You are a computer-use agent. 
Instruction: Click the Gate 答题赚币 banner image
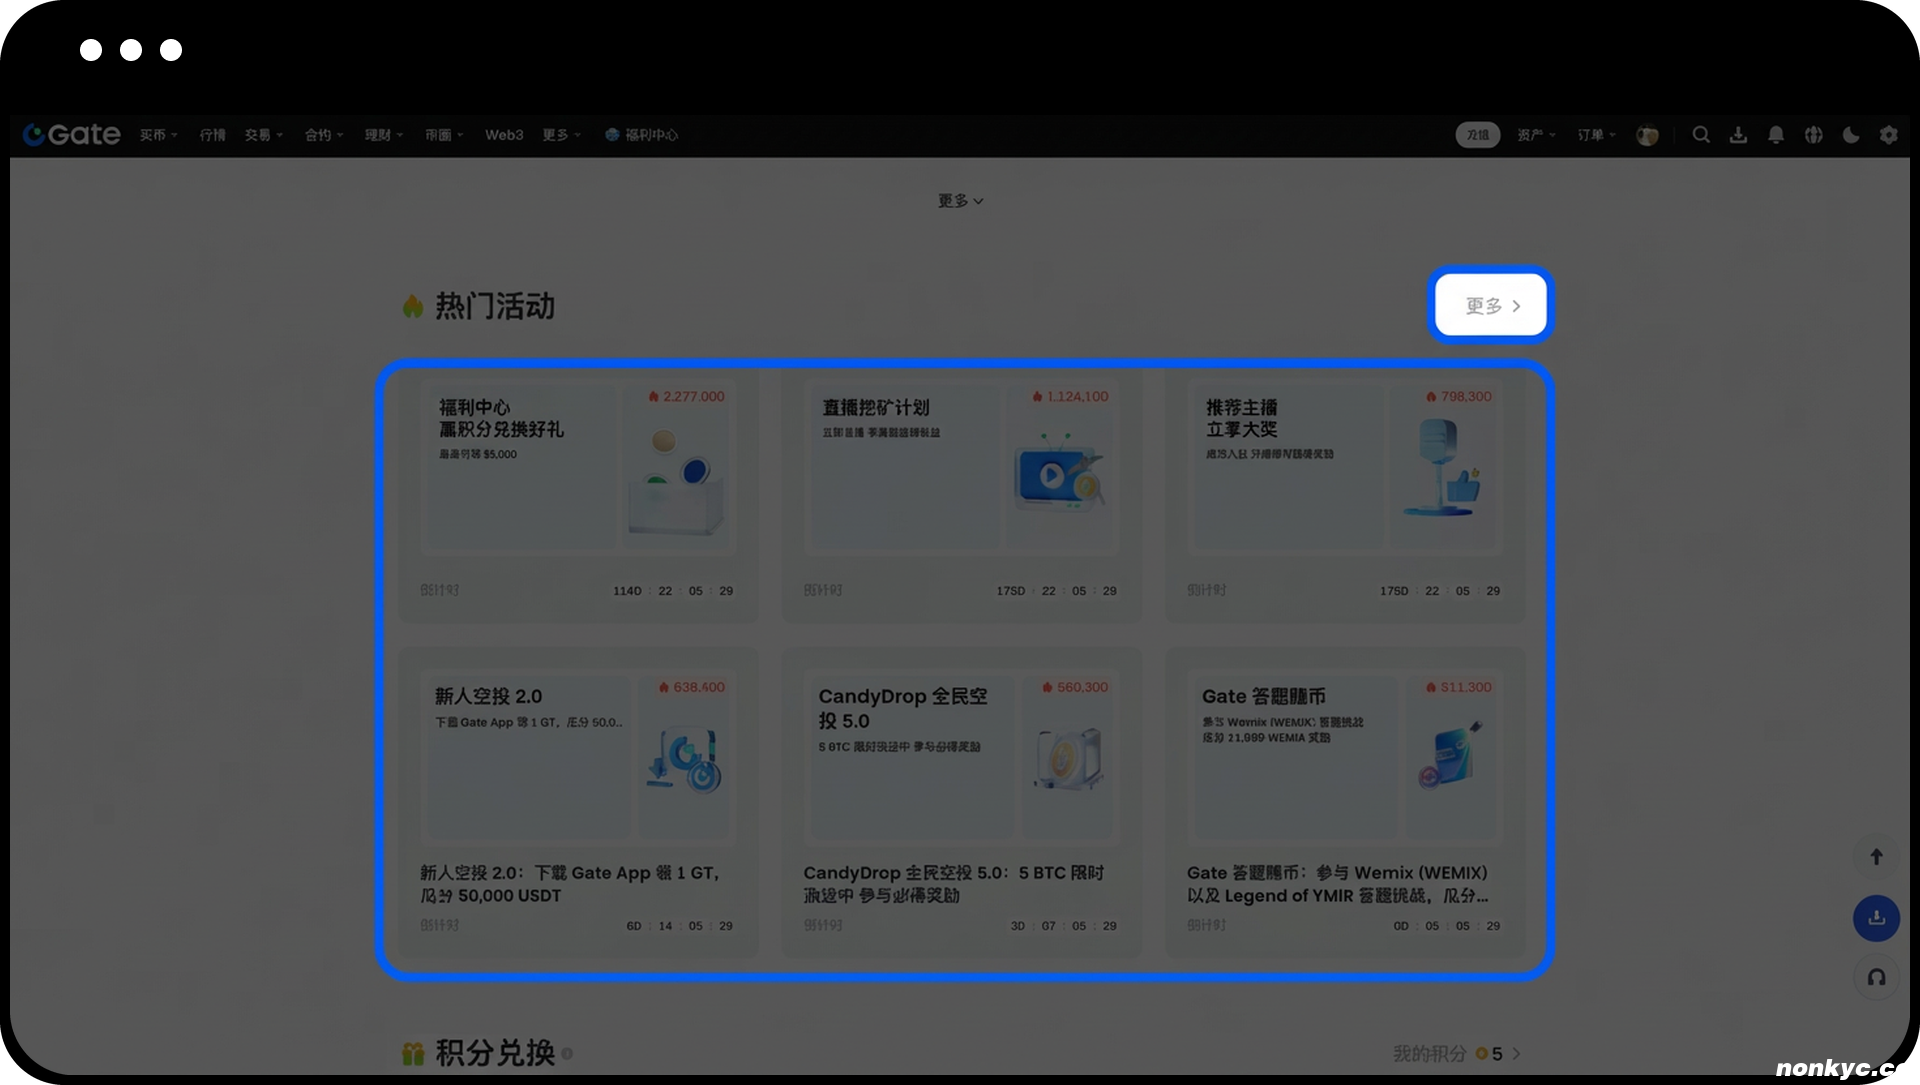pyautogui.click(x=1345, y=756)
